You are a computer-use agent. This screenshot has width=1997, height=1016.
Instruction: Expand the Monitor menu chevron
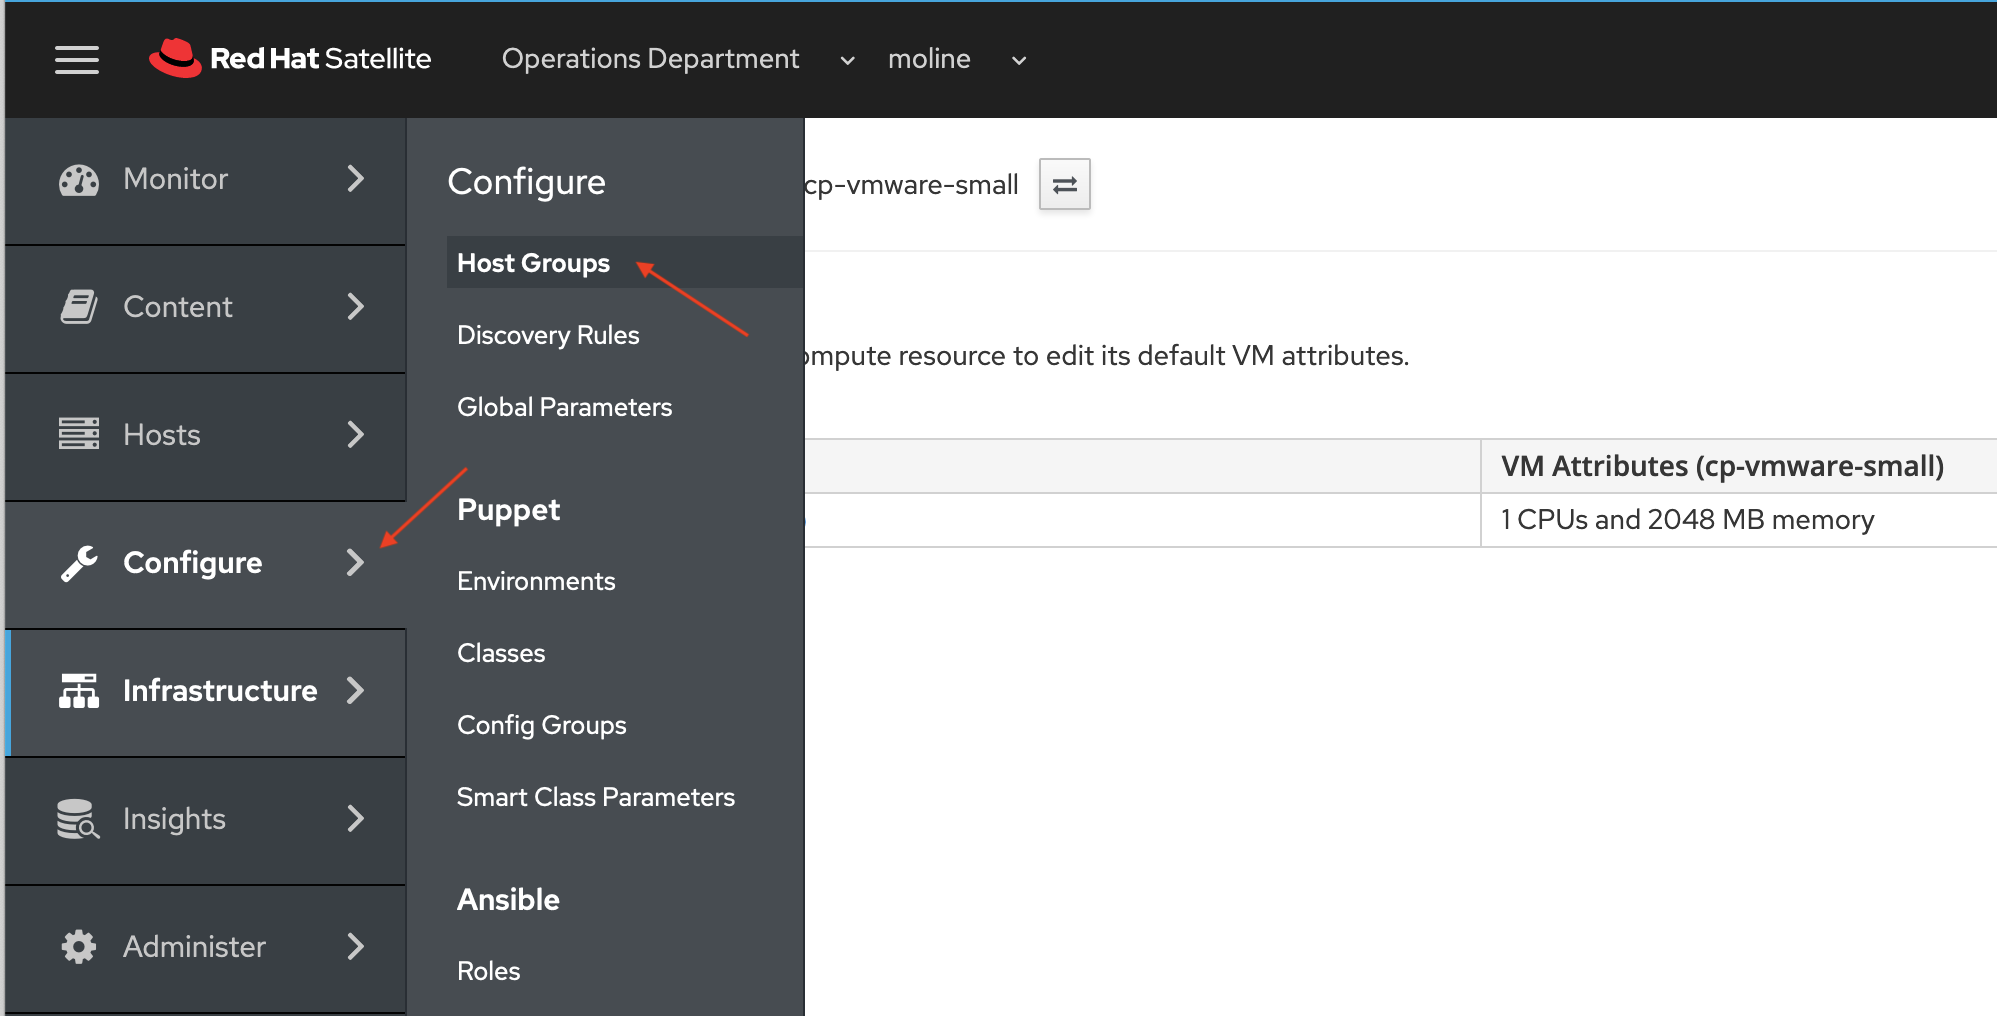coord(355,179)
